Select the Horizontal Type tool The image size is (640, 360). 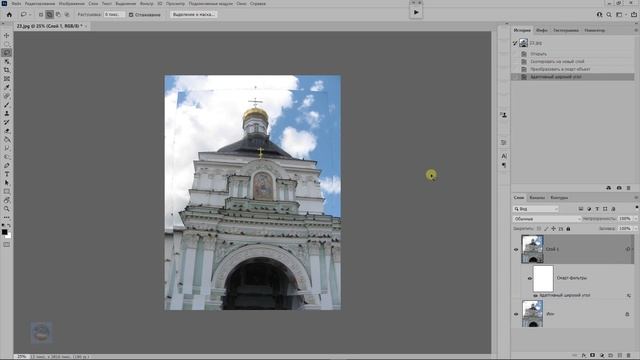click(7, 174)
